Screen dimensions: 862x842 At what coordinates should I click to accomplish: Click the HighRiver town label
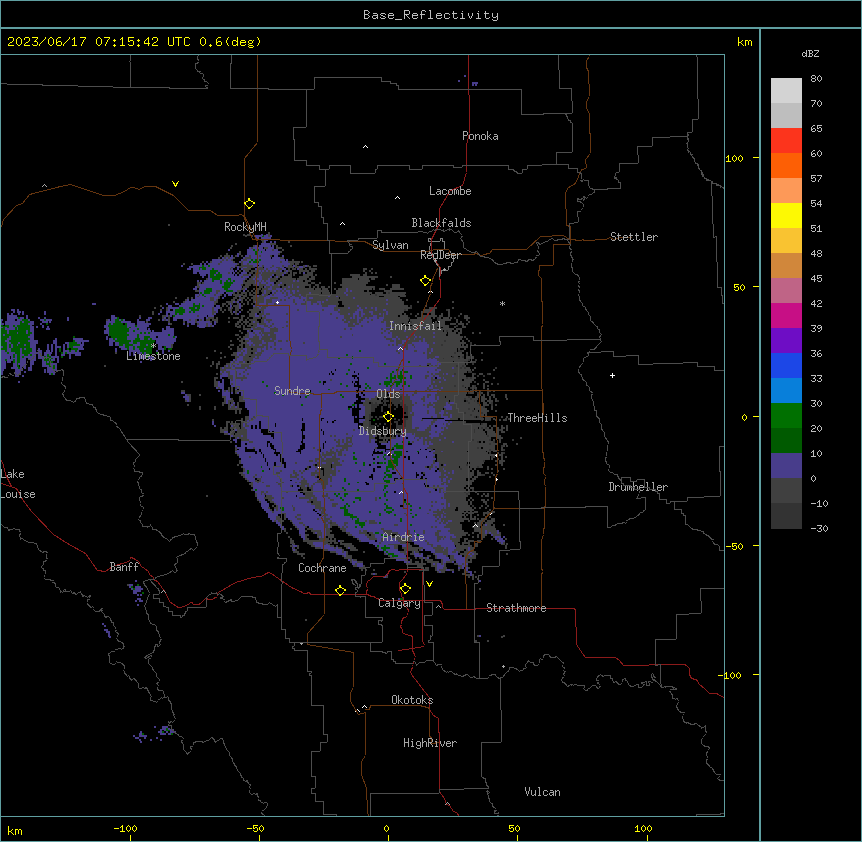click(x=430, y=743)
